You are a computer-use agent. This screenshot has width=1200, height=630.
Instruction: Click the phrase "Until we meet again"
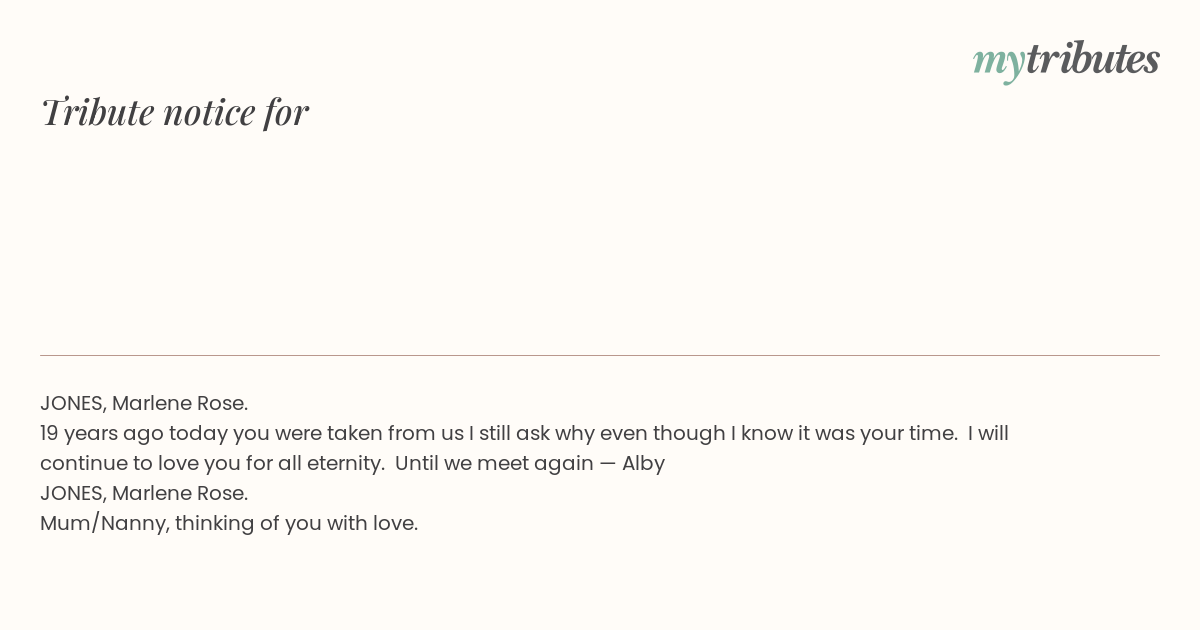coord(494,463)
